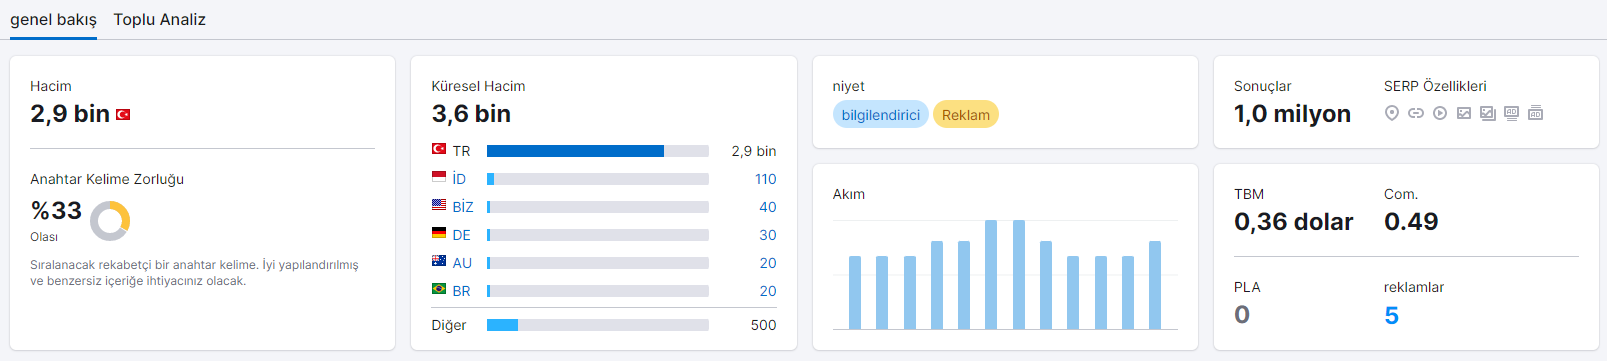Click the TR volume progress bar
The image size is (1607, 361).
click(598, 151)
